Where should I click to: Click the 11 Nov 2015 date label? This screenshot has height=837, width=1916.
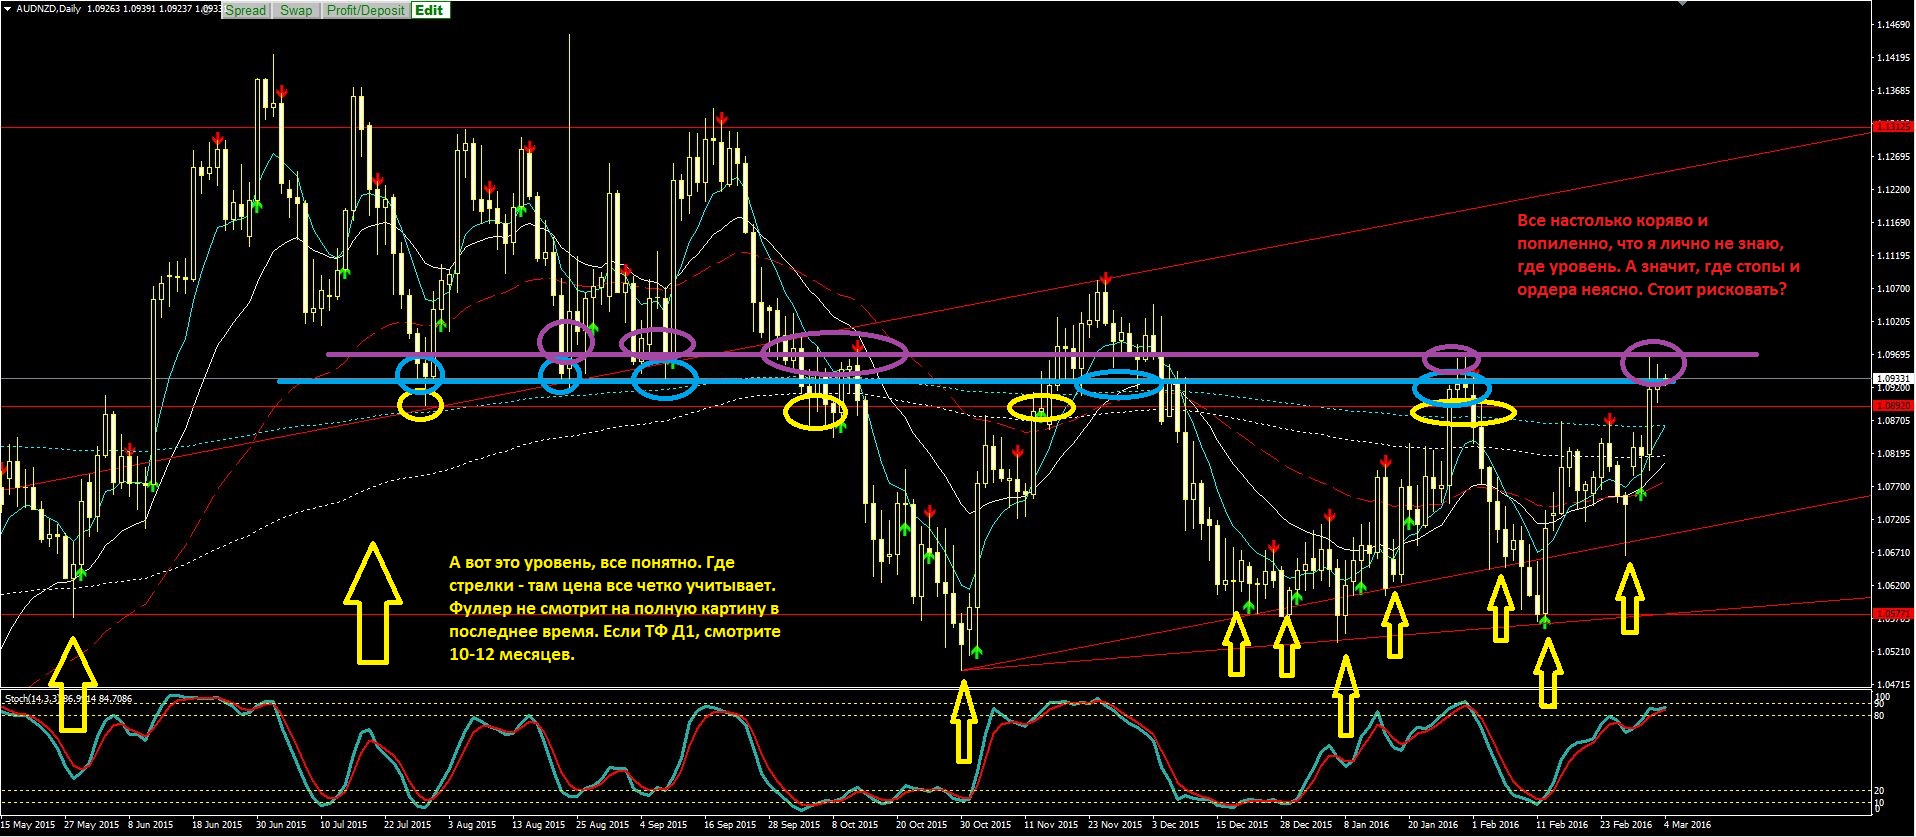click(1051, 825)
